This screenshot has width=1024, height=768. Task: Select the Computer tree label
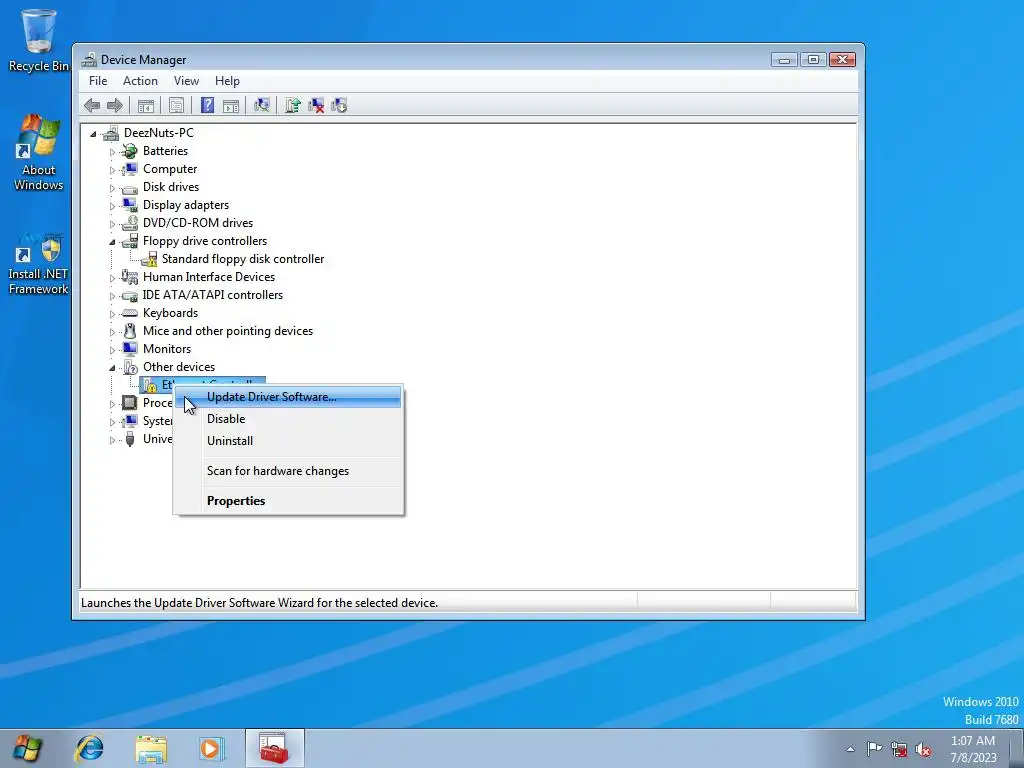(x=170, y=169)
